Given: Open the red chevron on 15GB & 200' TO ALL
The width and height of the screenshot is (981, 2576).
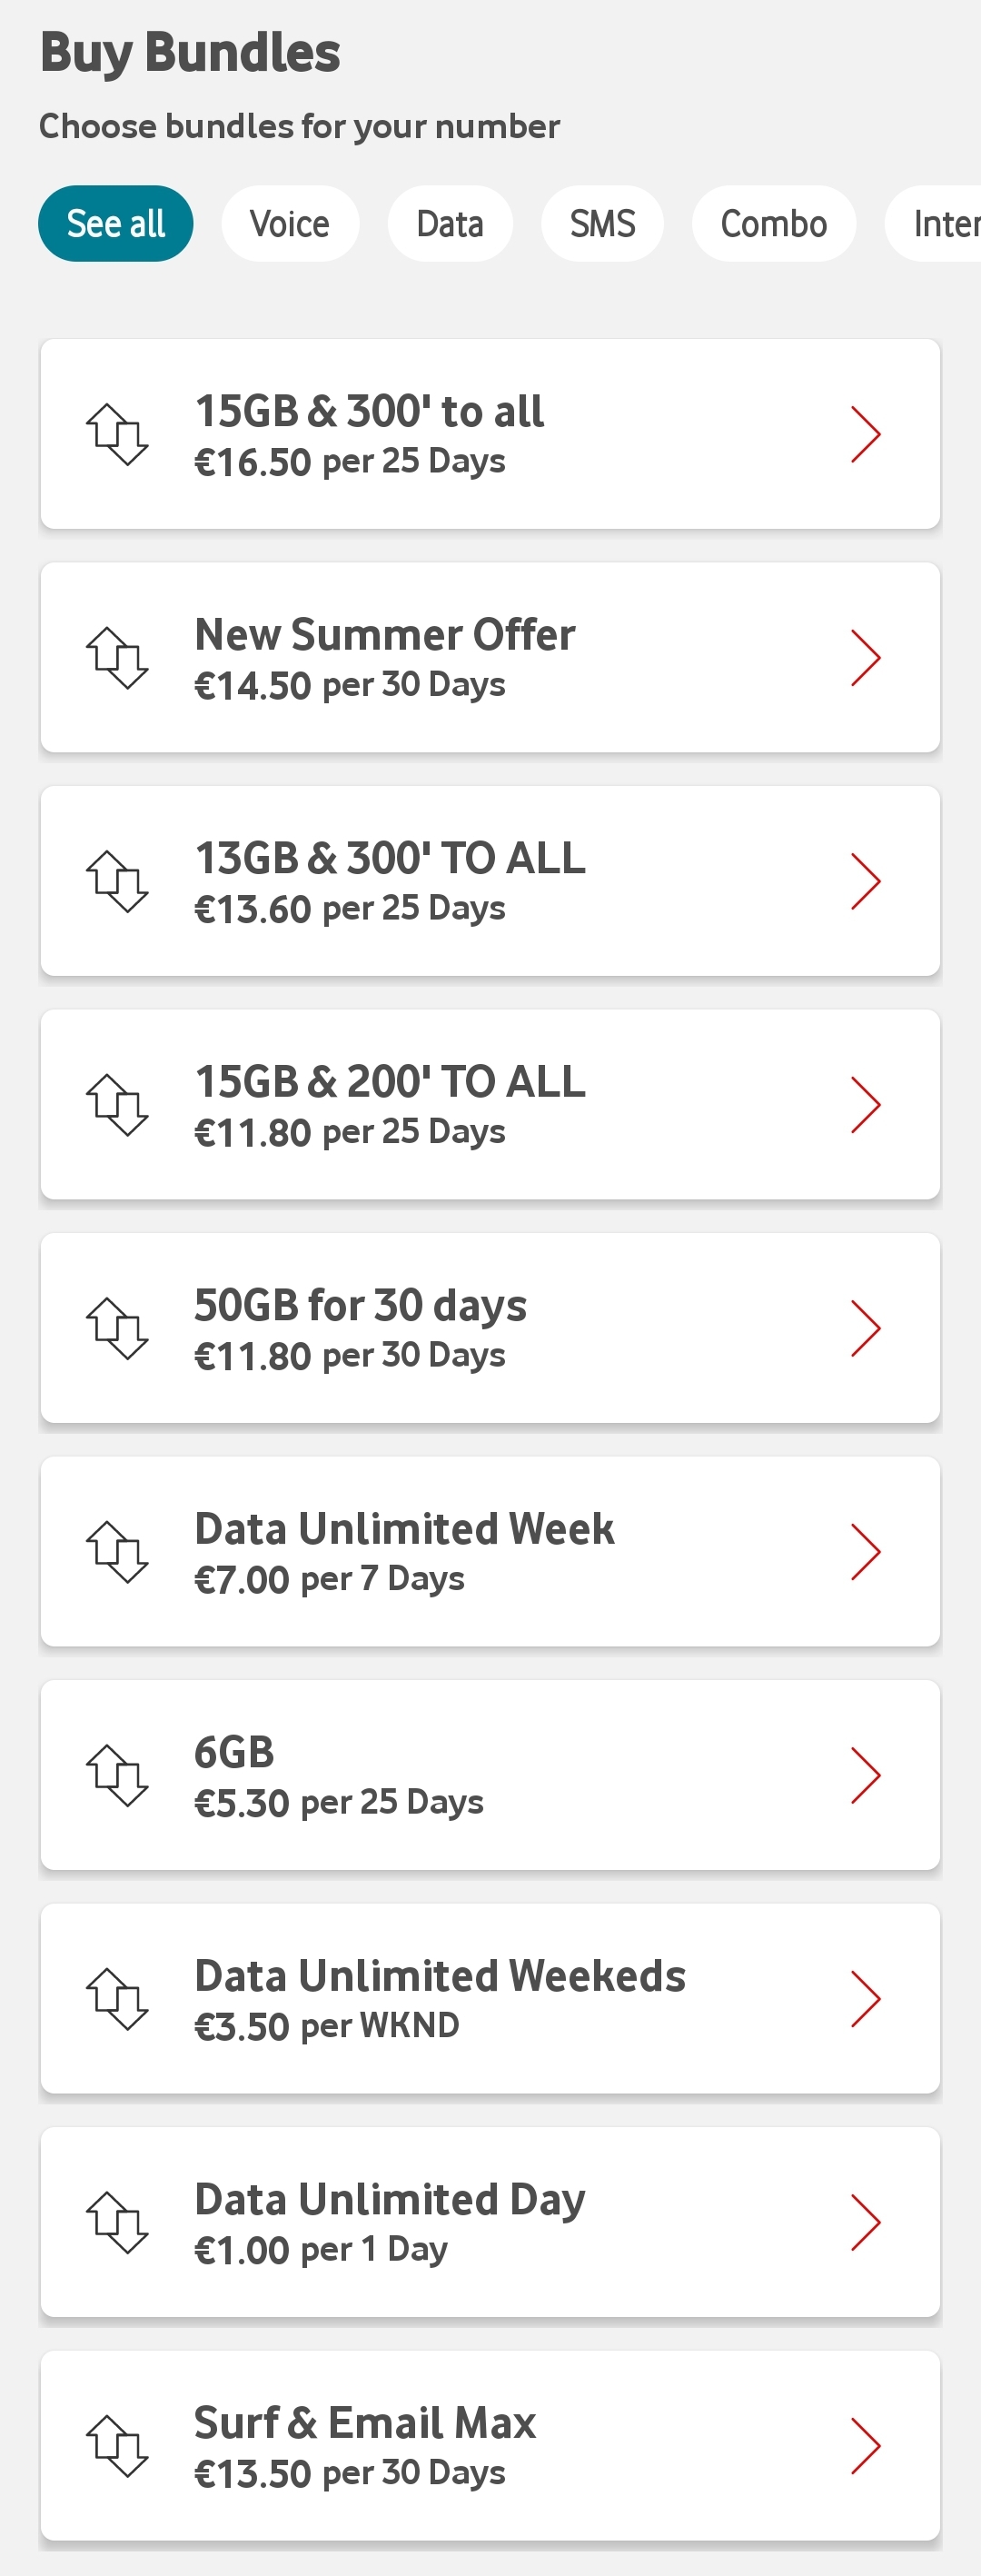Looking at the screenshot, I should 865,1105.
